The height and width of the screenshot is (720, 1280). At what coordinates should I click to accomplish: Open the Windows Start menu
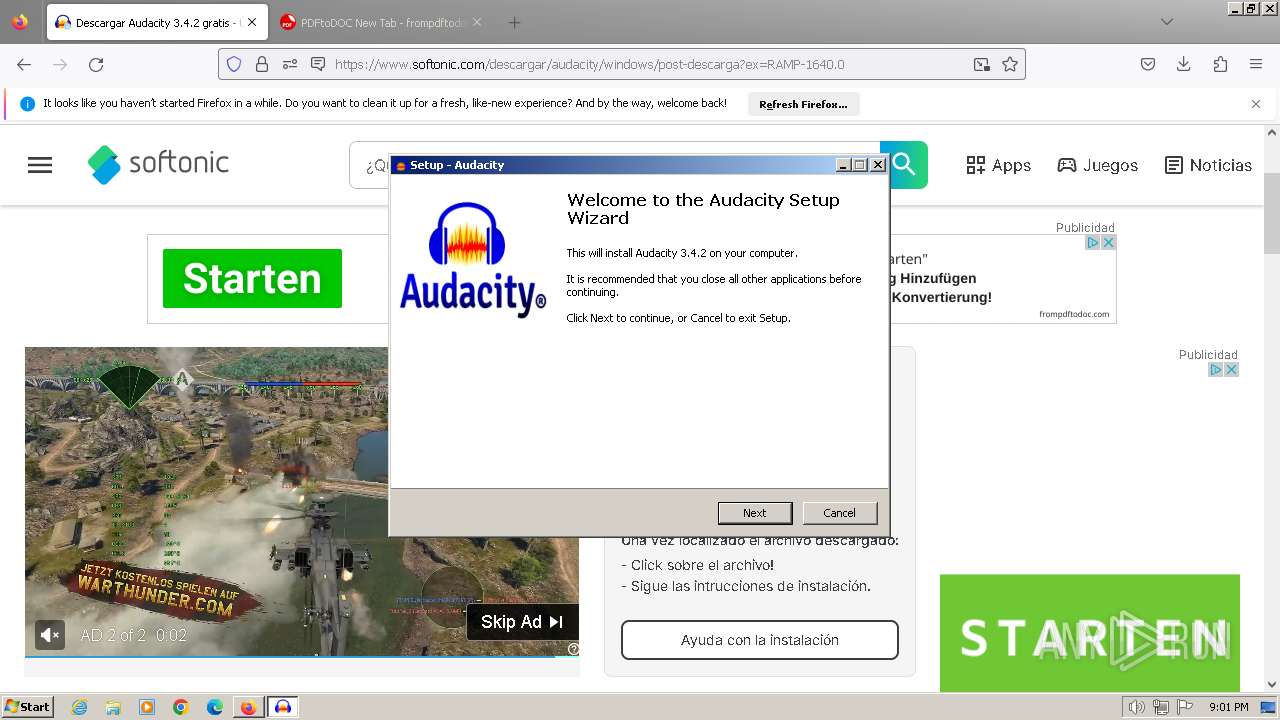[27, 706]
